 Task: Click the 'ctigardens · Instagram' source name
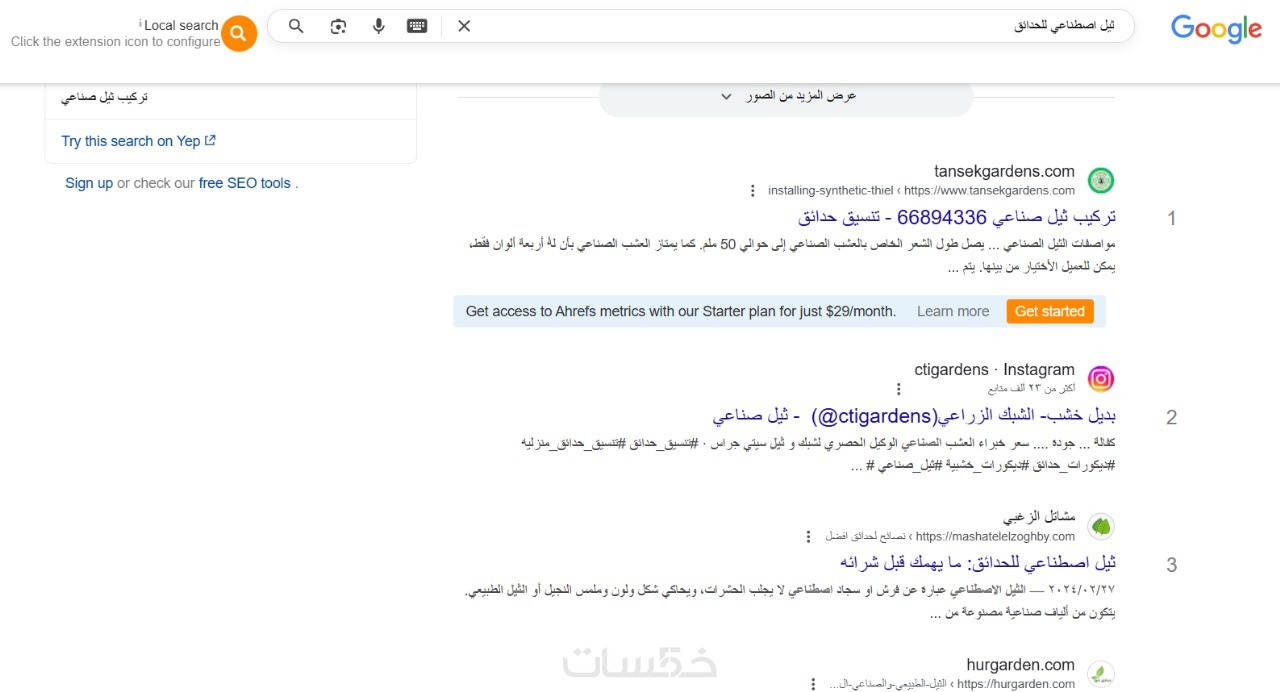tap(994, 369)
